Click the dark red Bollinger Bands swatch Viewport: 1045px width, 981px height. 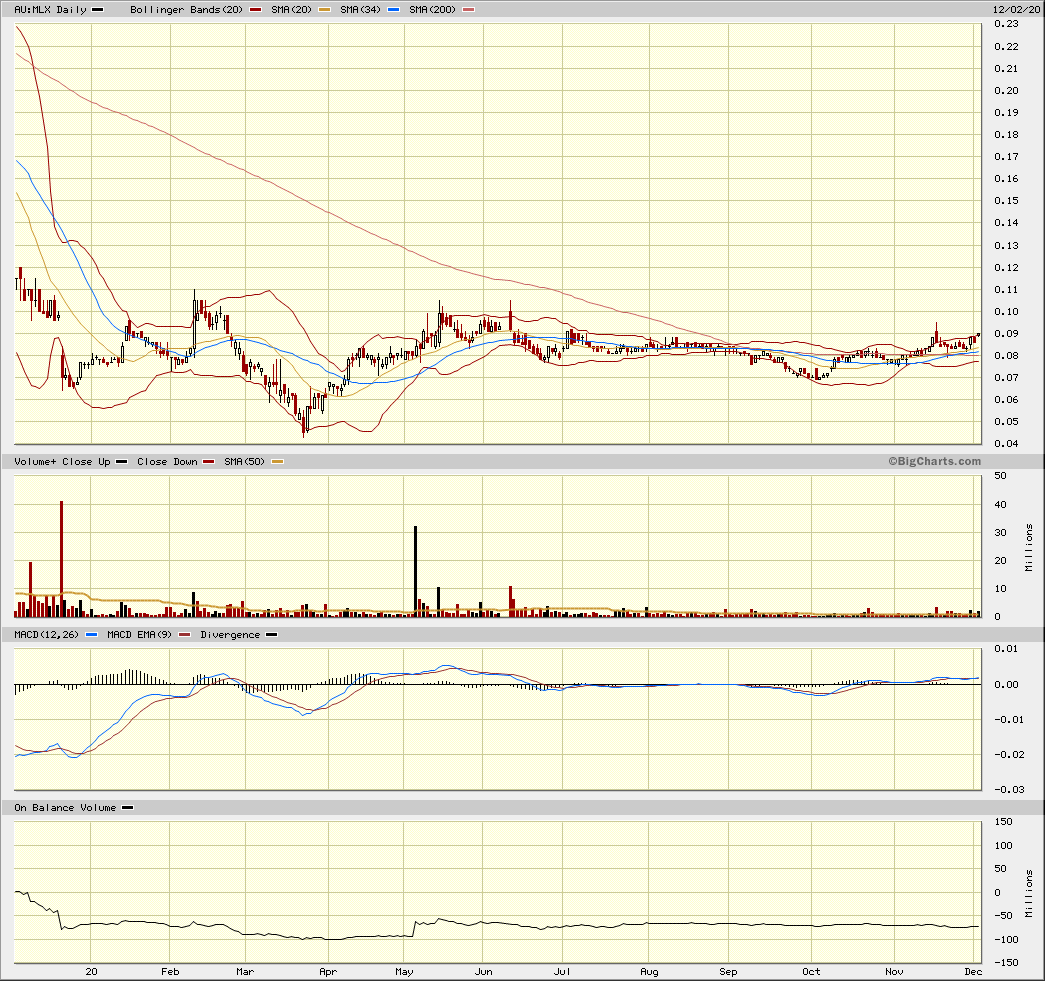point(255,10)
